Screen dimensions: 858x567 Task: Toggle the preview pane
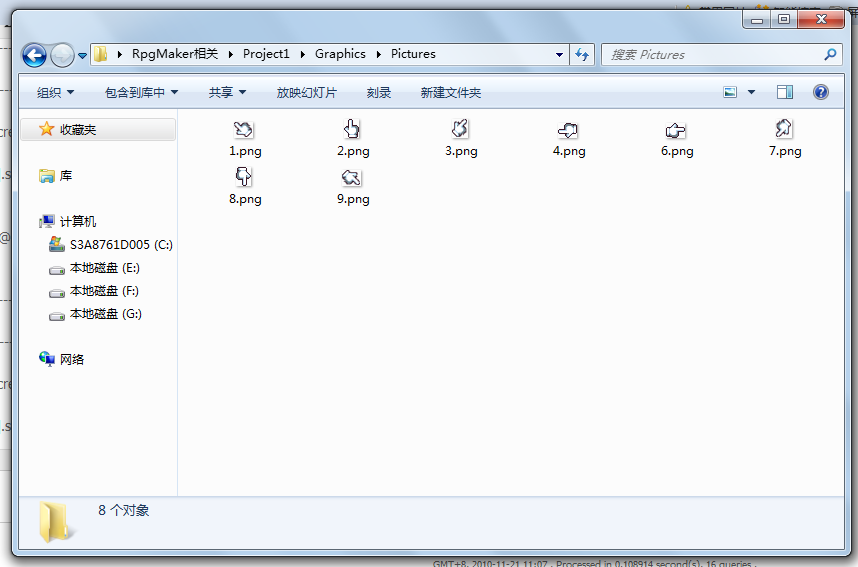[785, 92]
